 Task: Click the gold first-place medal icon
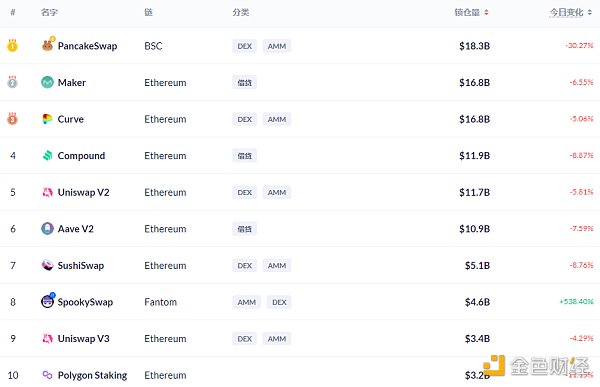coord(12,46)
